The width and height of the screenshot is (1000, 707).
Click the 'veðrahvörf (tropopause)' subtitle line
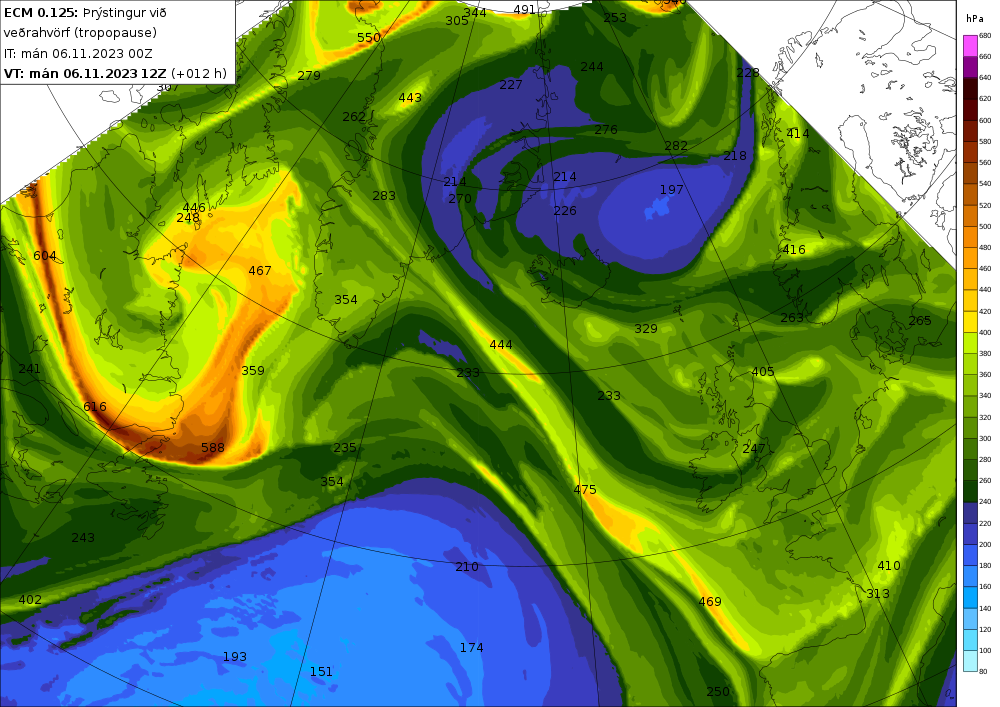(80, 33)
